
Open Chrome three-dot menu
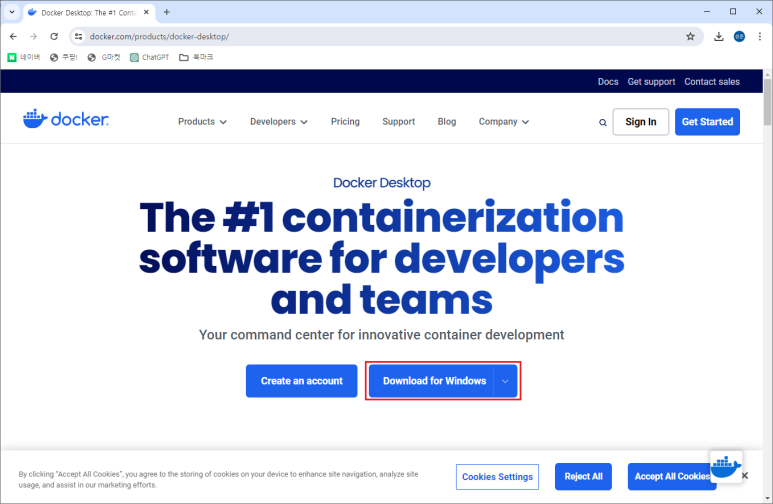[x=760, y=36]
